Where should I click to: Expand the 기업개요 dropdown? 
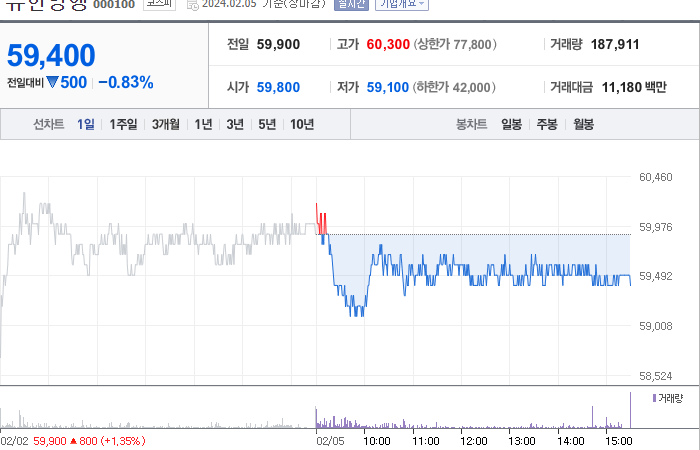pos(402,4)
